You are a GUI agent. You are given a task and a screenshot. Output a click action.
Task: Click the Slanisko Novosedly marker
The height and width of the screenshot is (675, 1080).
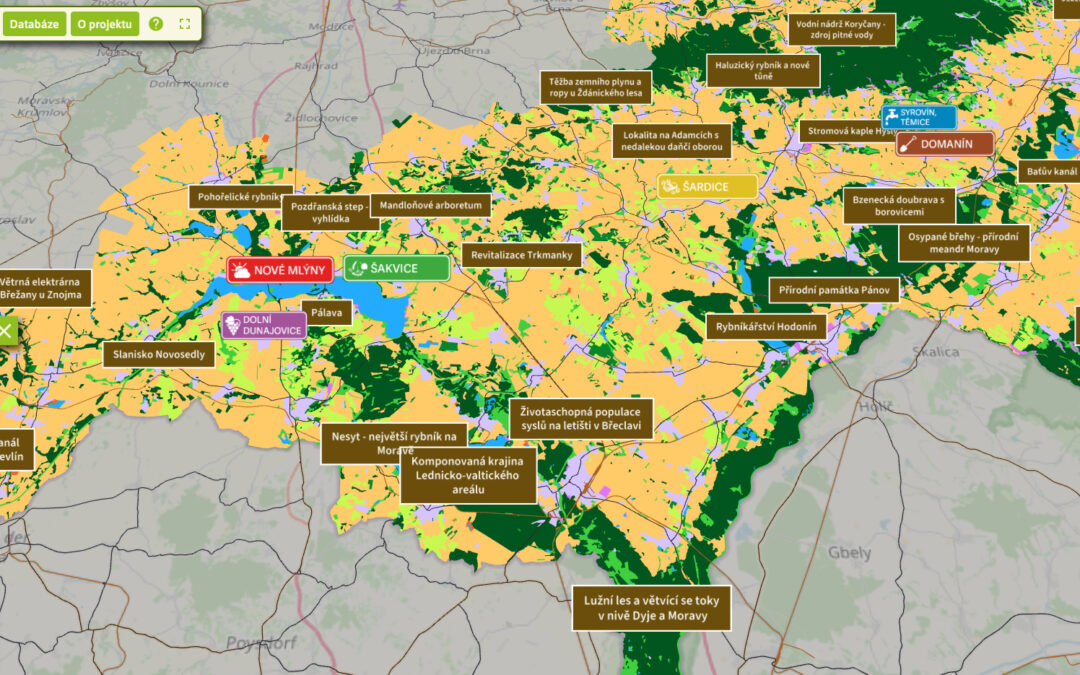159,355
